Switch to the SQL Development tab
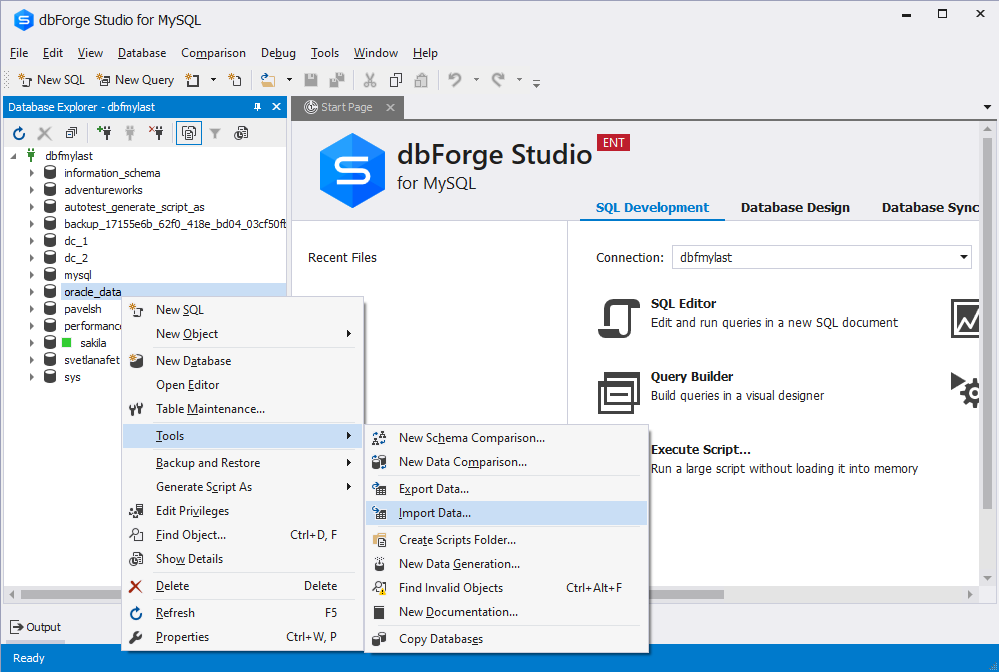Image resolution: width=999 pixels, height=672 pixels. click(652, 208)
